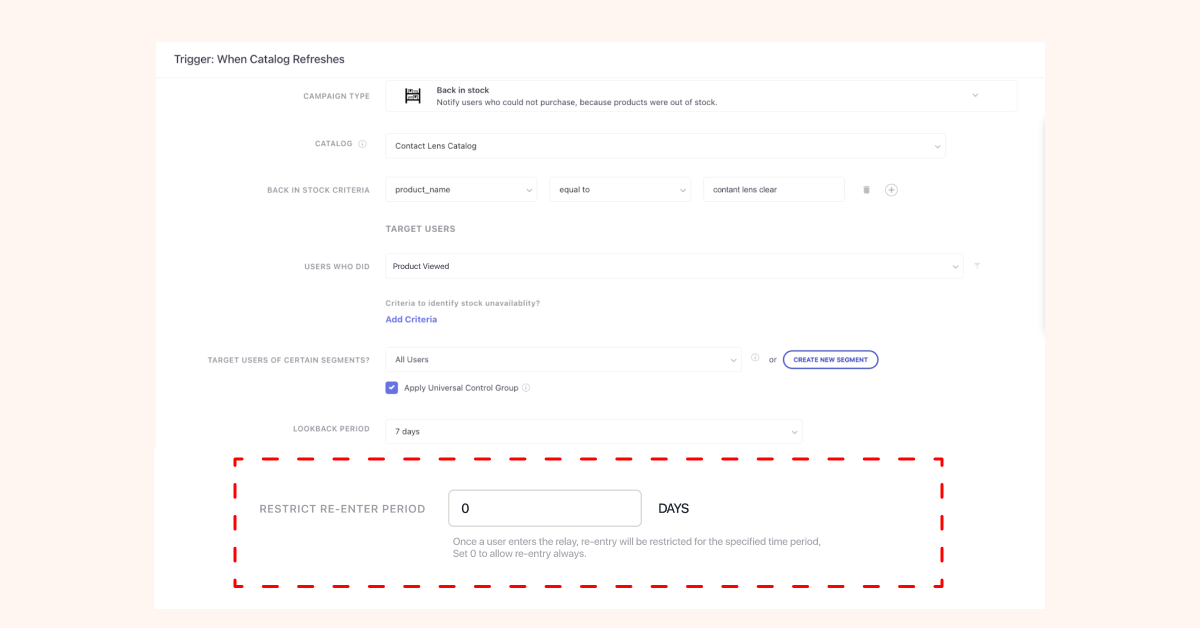Image resolution: width=1200 pixels, height=628 pixels.
Task: Click the info icon beside Universal Control Group
Action: (x=526, y=388)
